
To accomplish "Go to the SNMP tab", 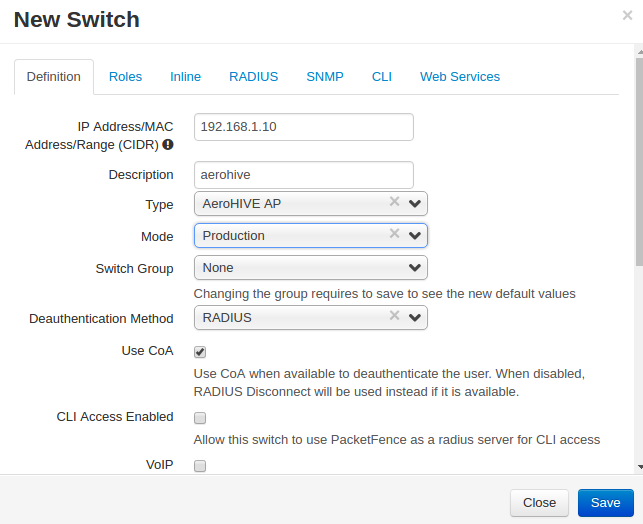I will (x=325, y=77).
